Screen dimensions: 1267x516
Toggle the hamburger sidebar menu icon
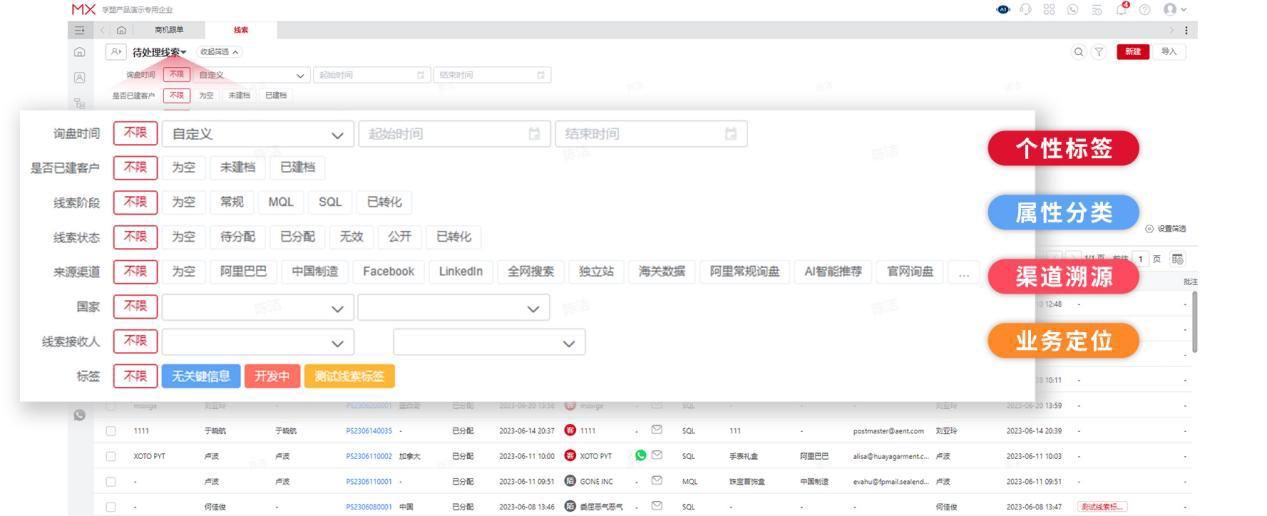78,32
